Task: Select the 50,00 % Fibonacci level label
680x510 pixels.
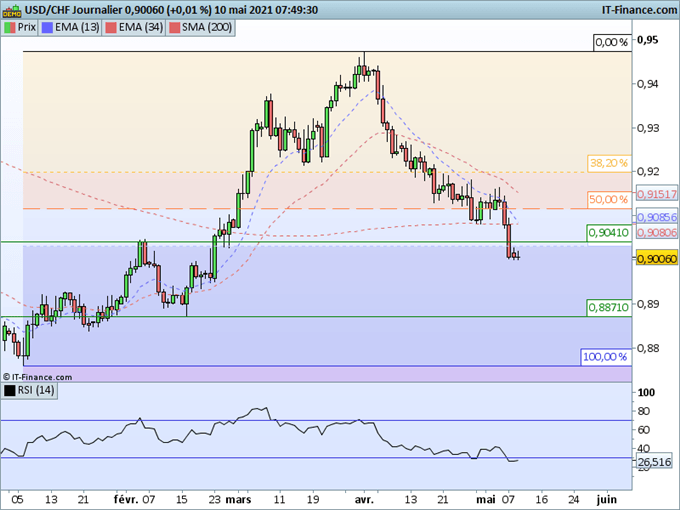Action: coord(609,199)
